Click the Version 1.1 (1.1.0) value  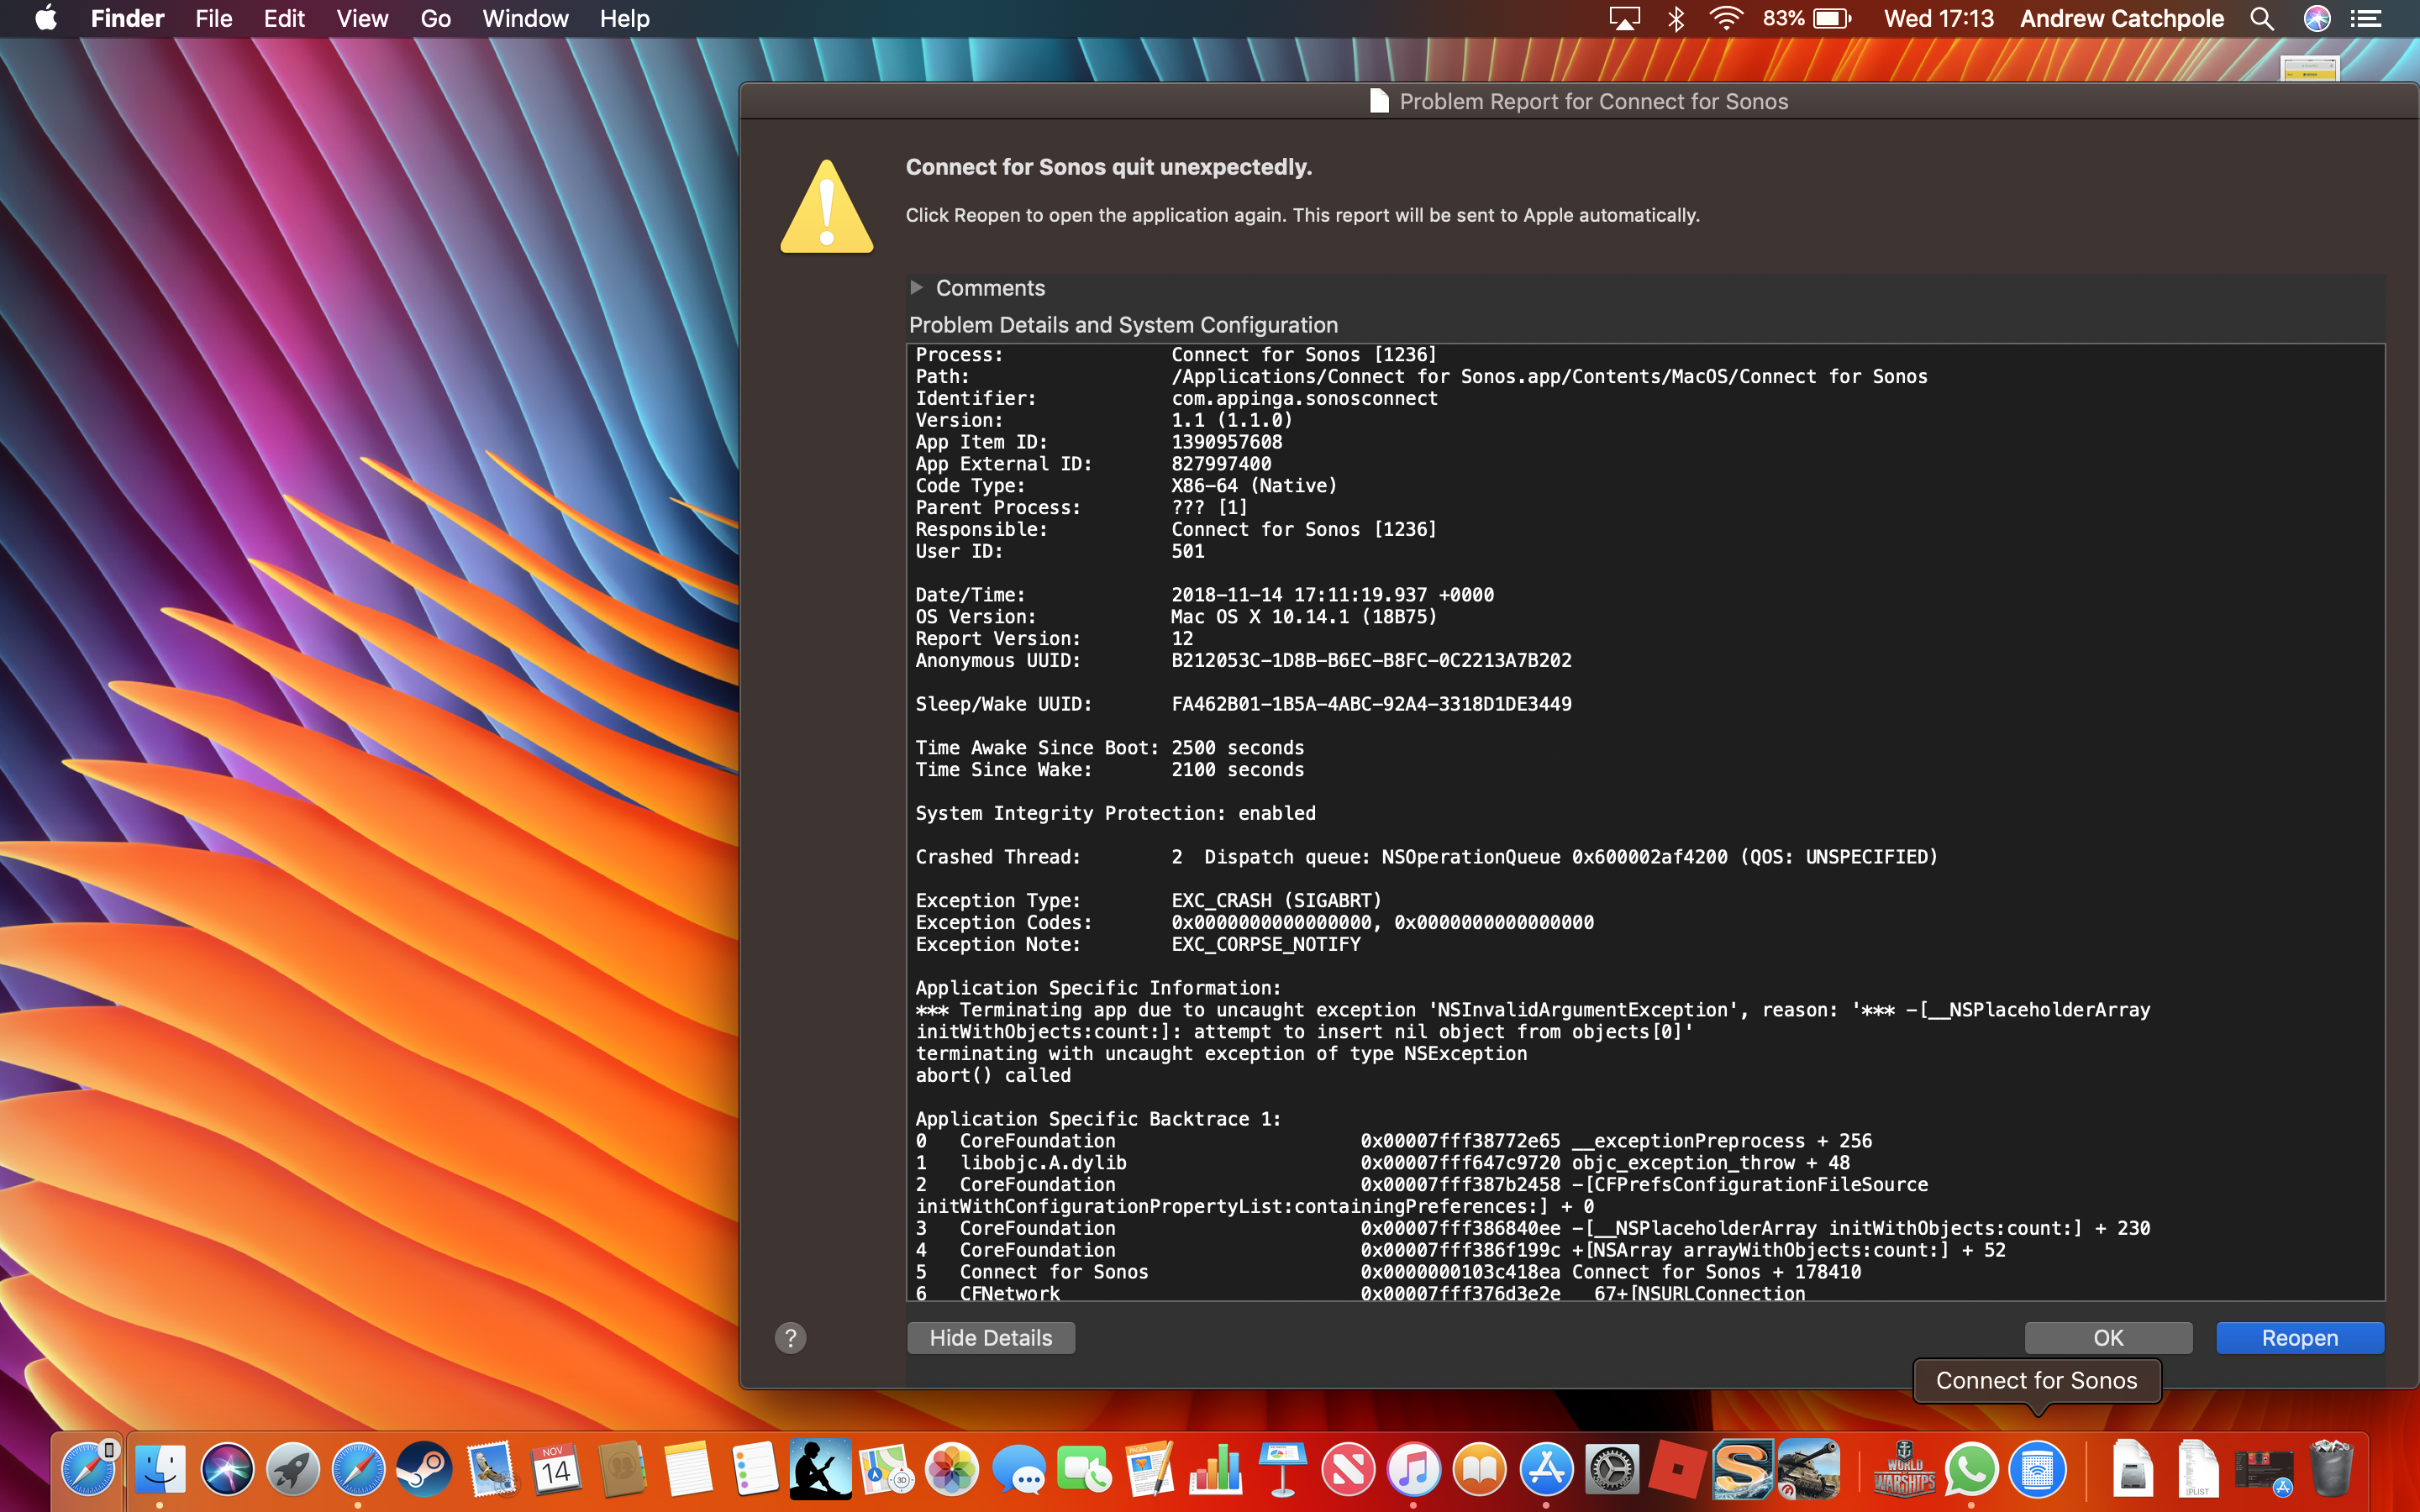pos(1231,420)
